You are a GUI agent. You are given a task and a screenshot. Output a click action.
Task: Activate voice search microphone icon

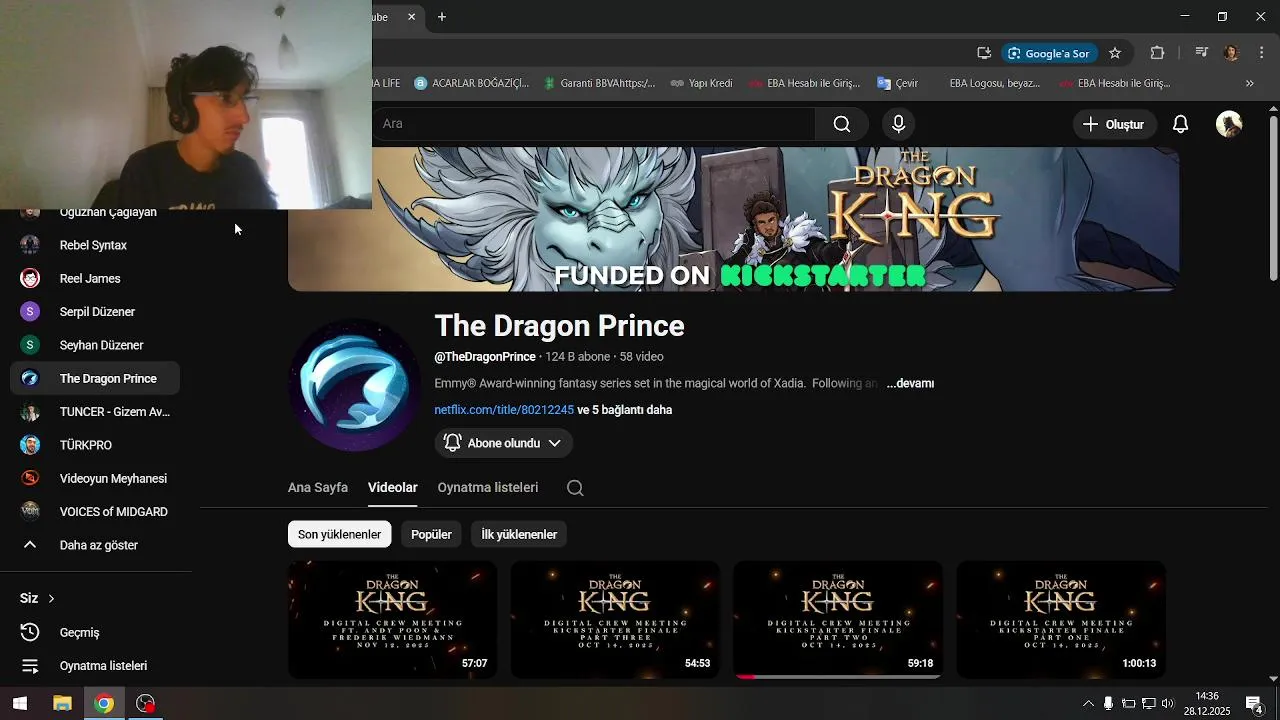(898, 124)
